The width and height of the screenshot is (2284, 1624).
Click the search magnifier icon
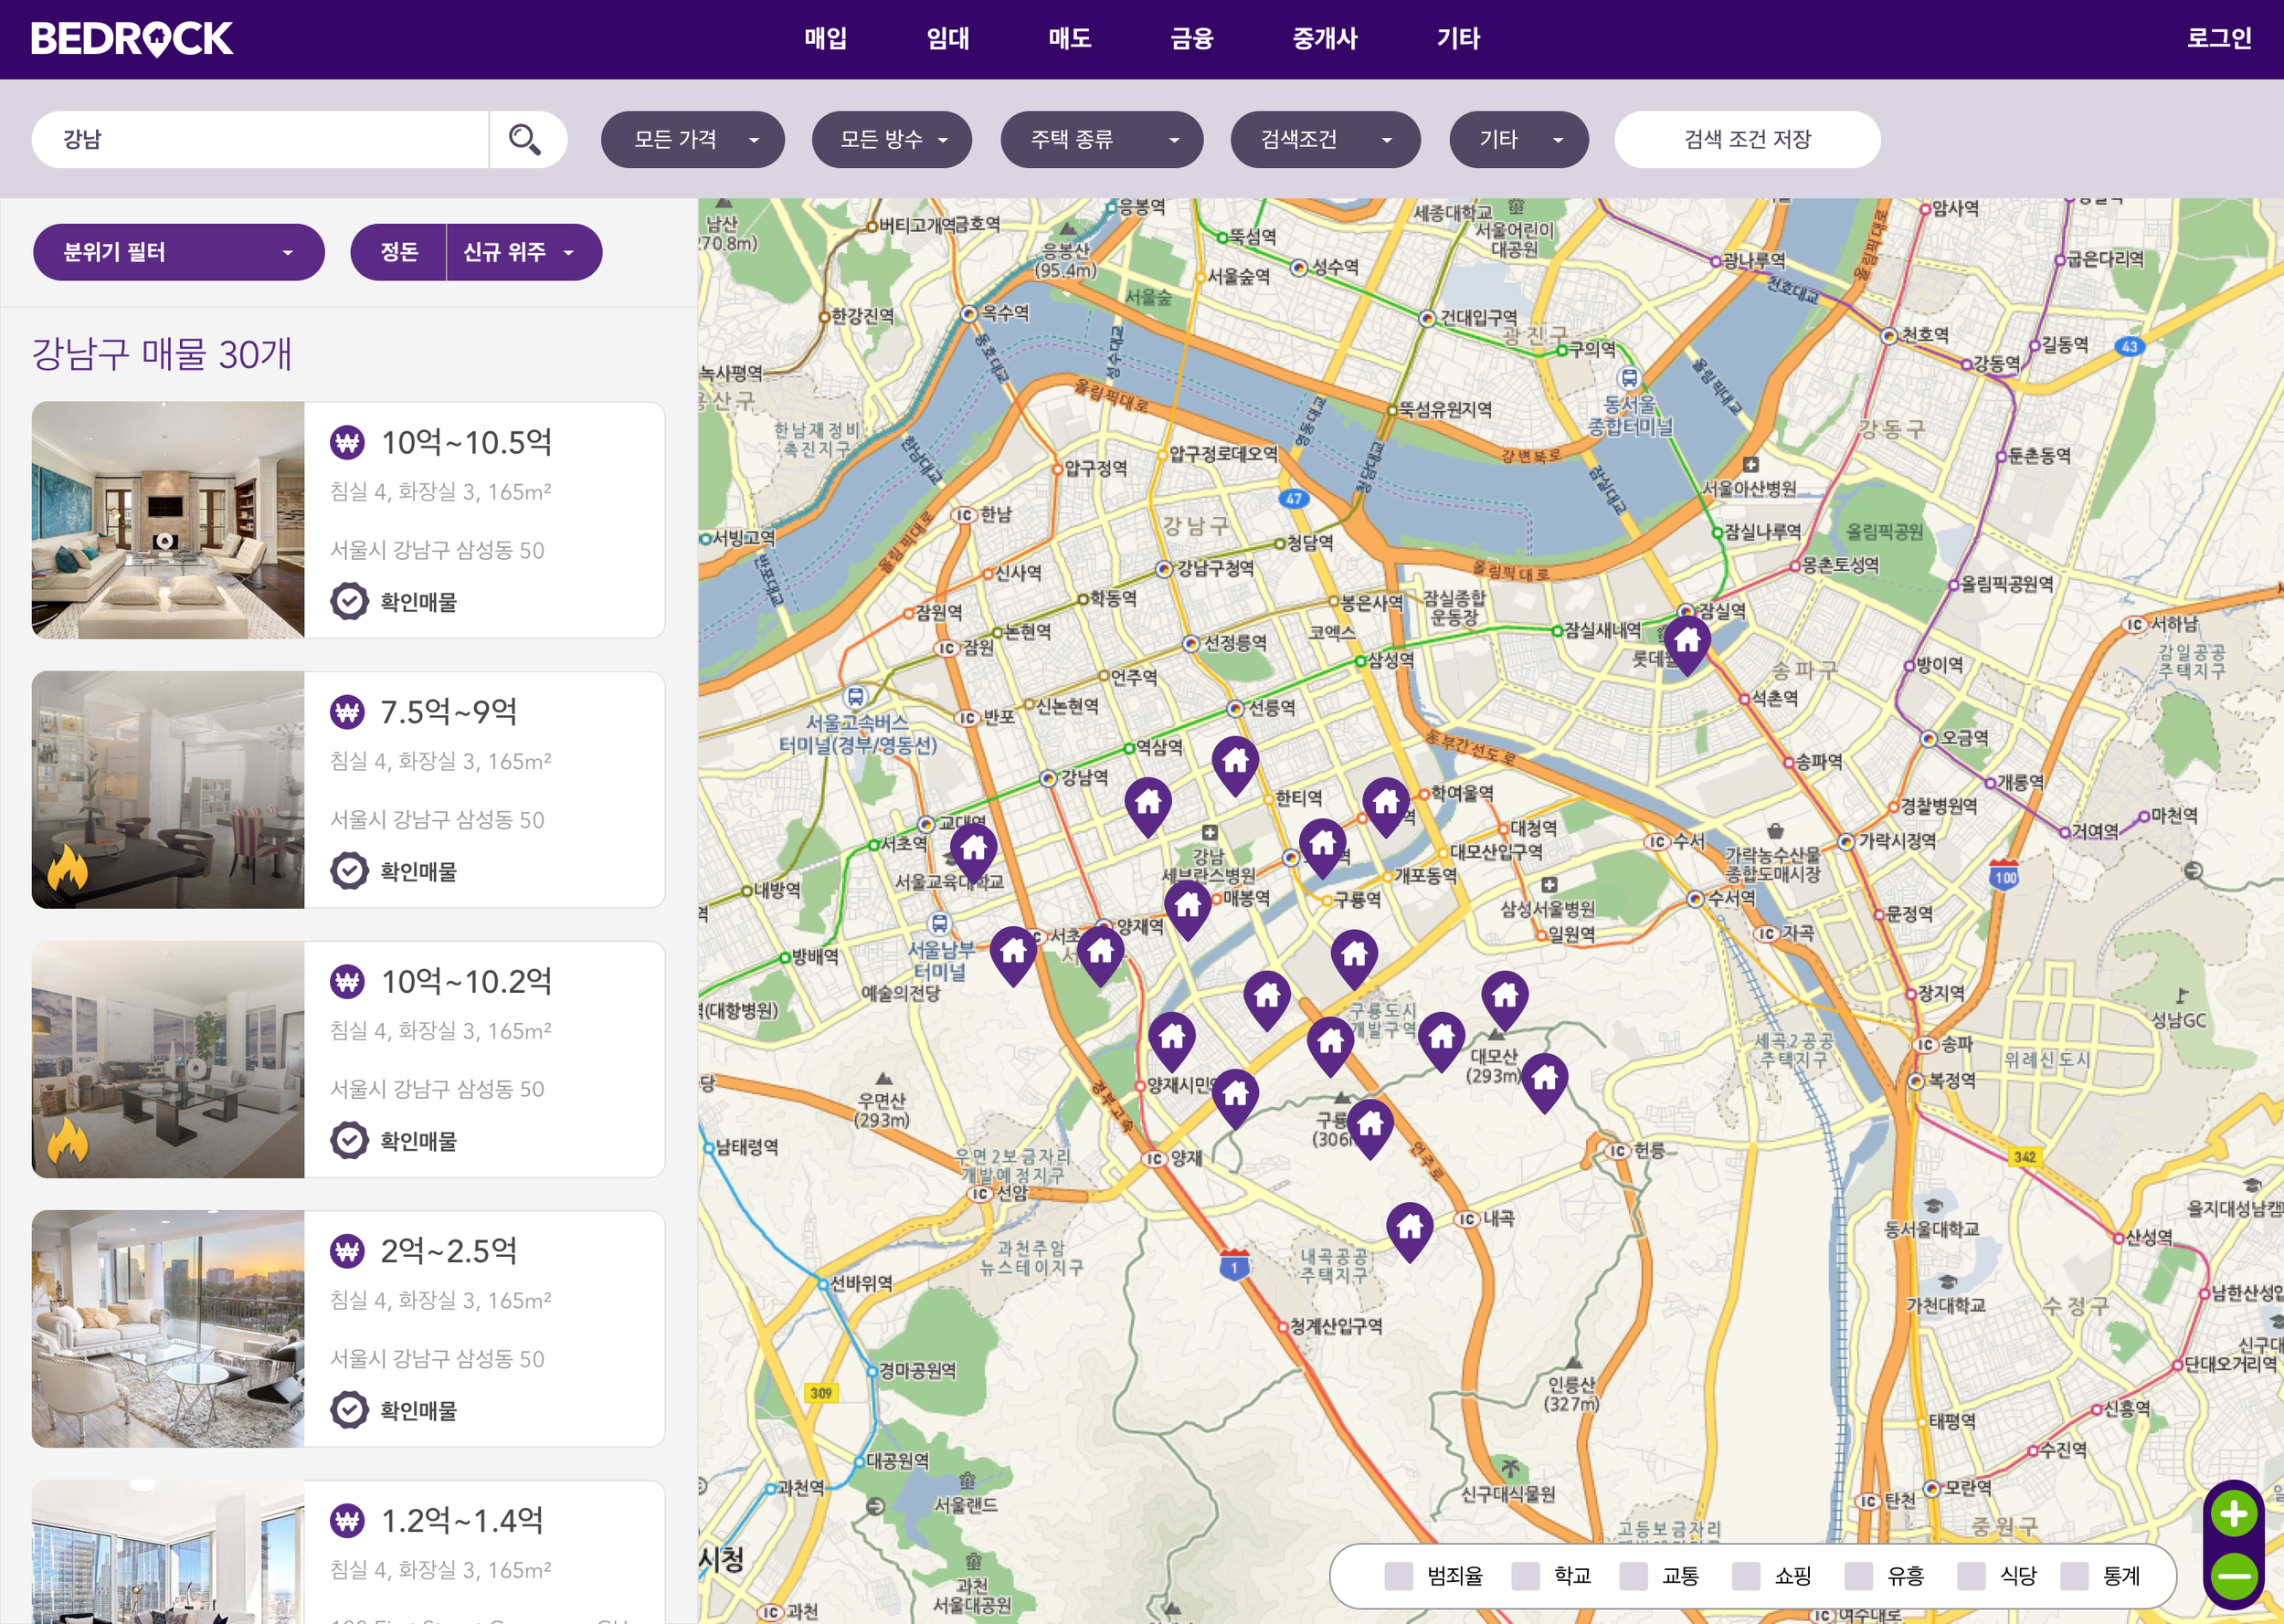coord(525,139)
